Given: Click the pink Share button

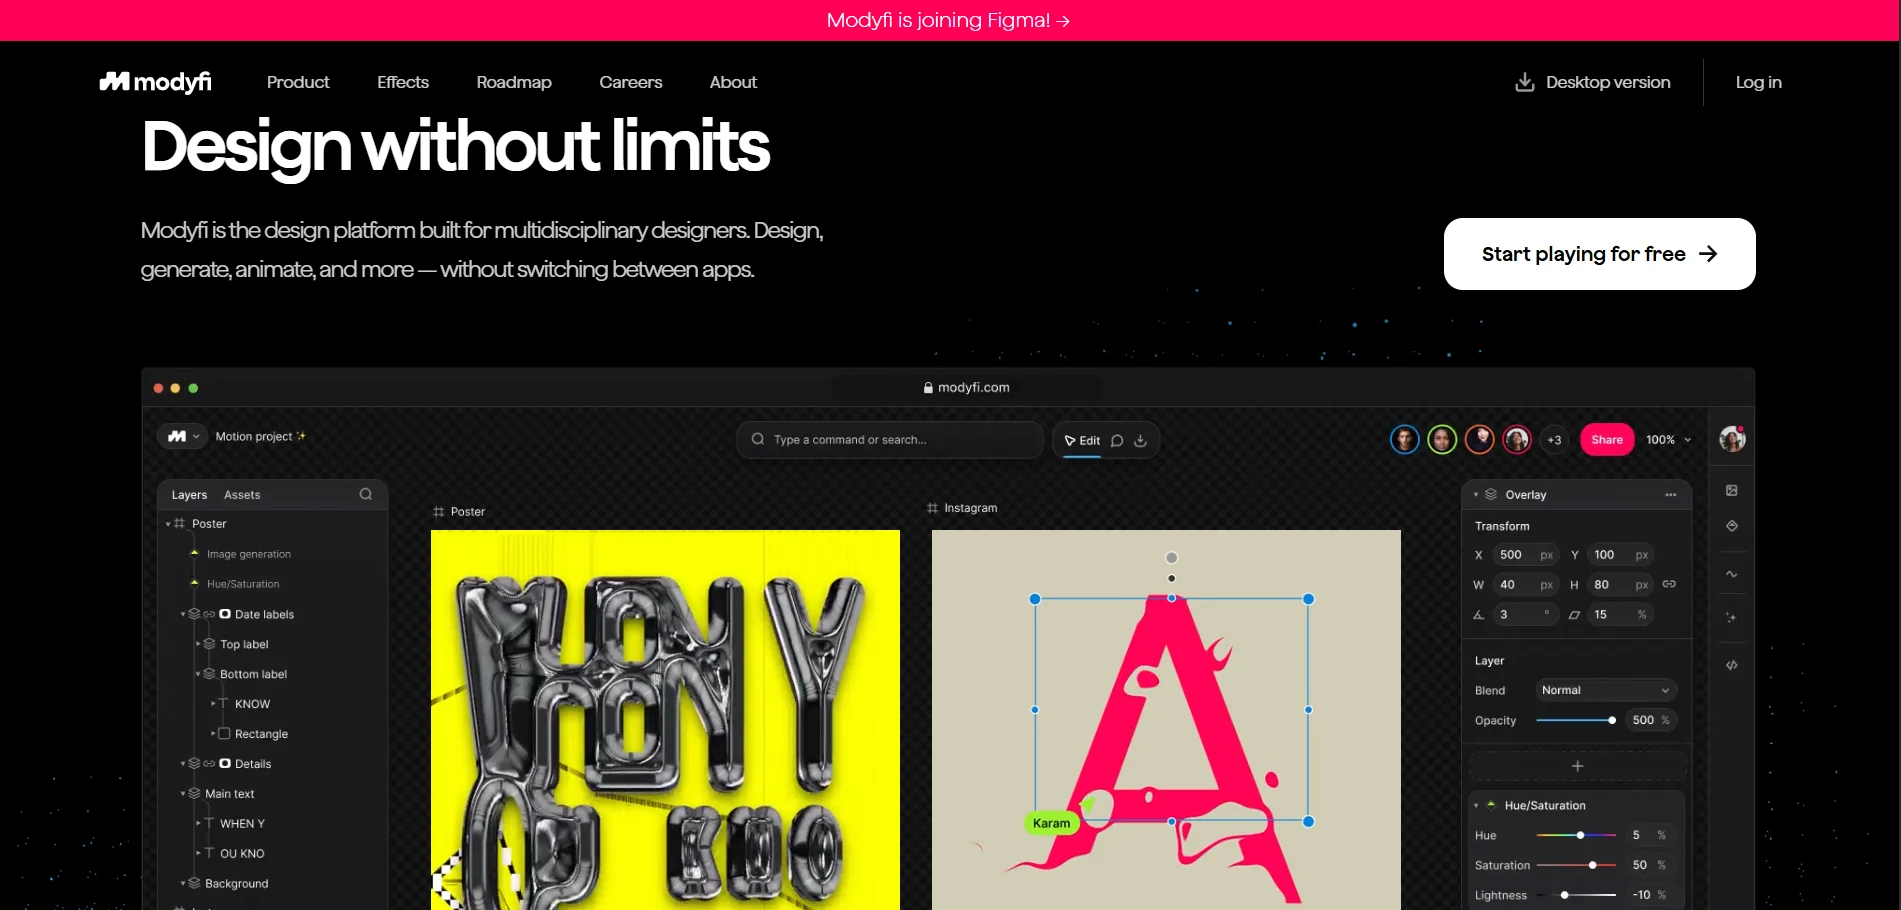Looking at the screenshot, I should (1606, 440).
